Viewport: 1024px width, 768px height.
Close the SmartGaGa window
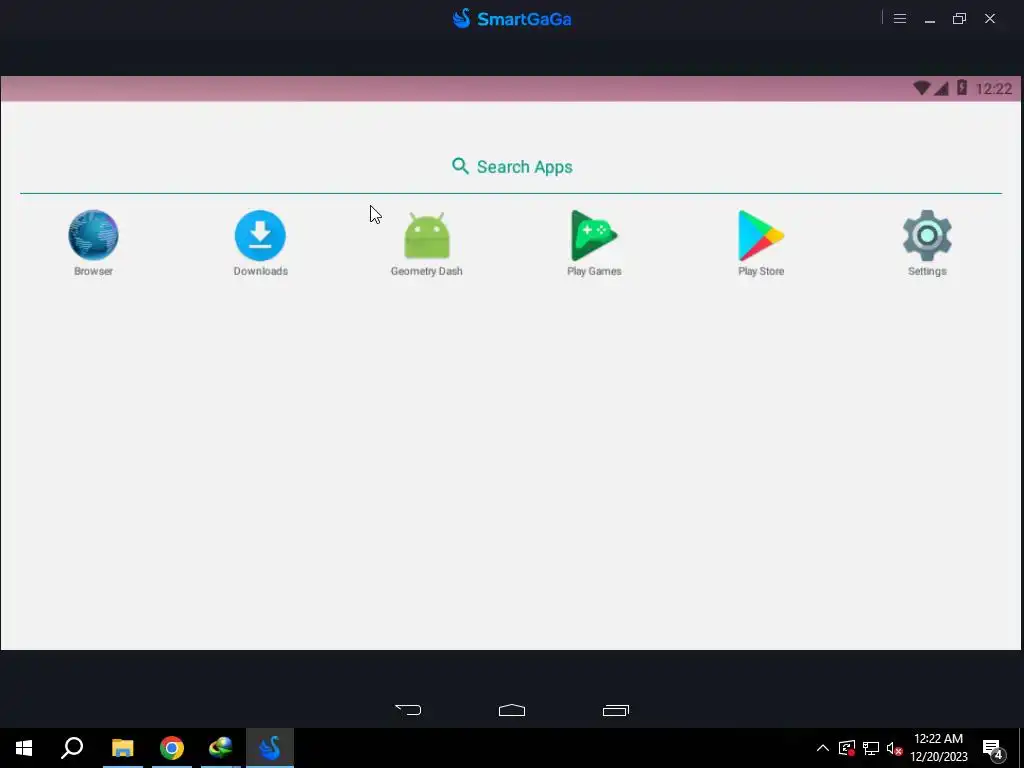pyautogui.click(x=990, y=19)
